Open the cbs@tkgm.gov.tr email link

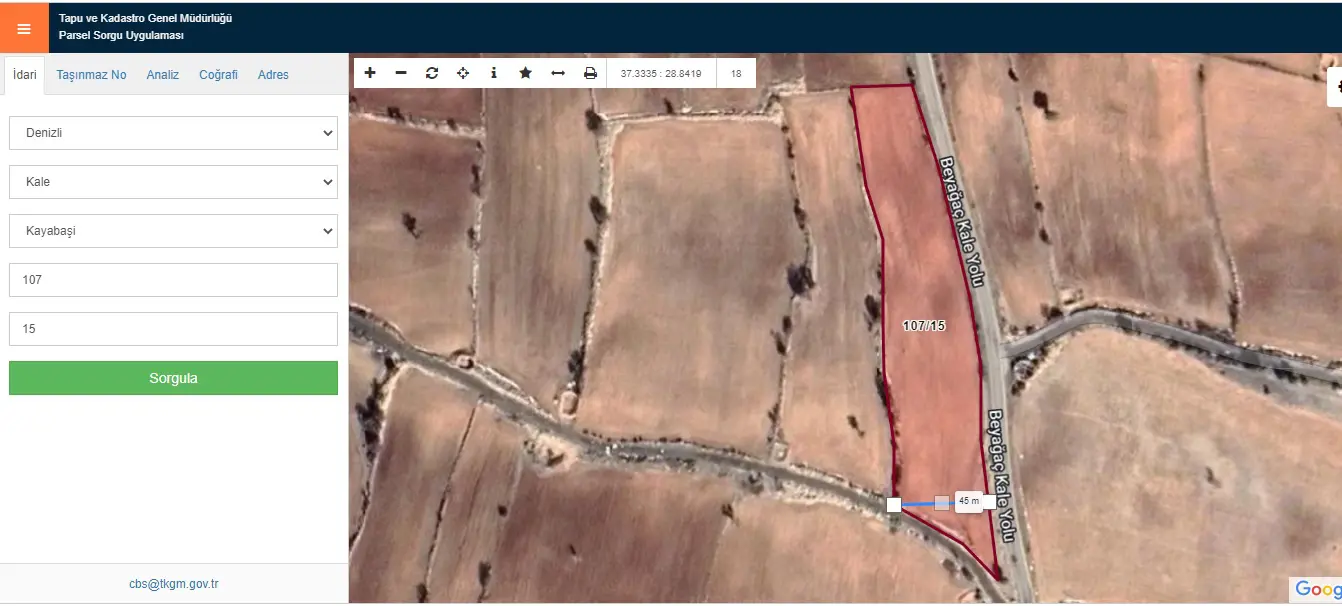(173, 584)
